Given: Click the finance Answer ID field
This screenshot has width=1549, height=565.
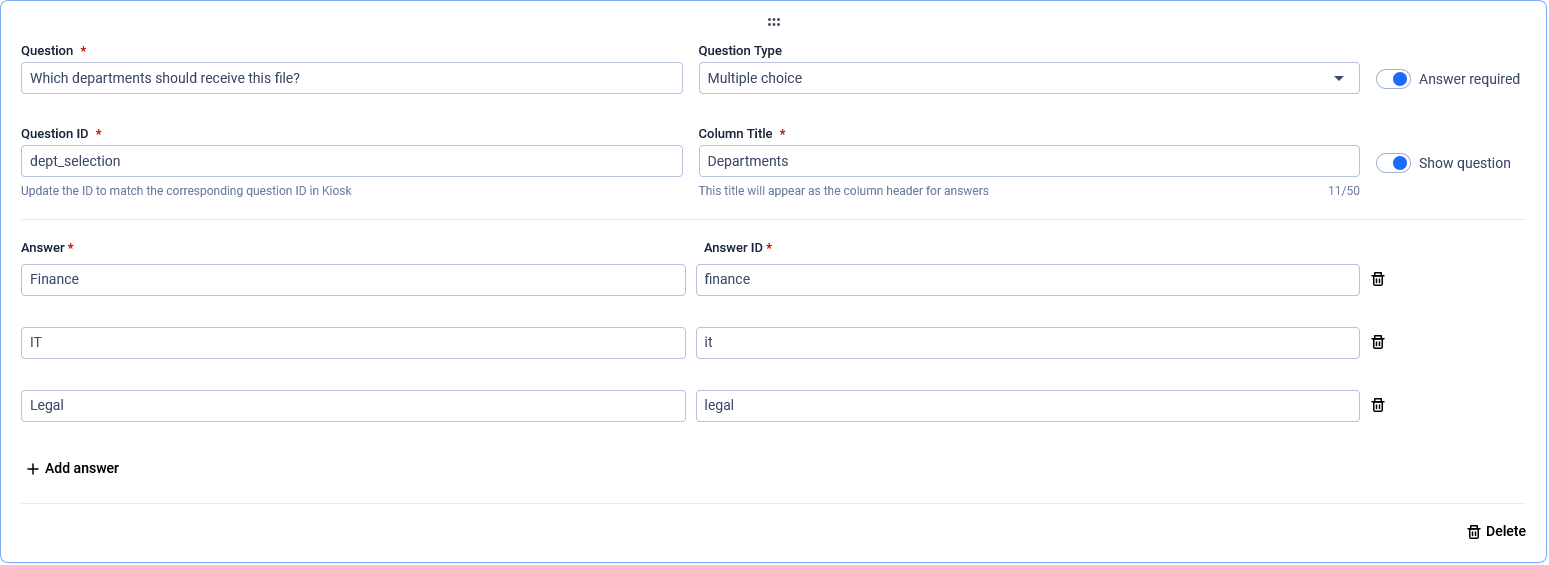Looking at the screenshot, I should click(1027, 279).
